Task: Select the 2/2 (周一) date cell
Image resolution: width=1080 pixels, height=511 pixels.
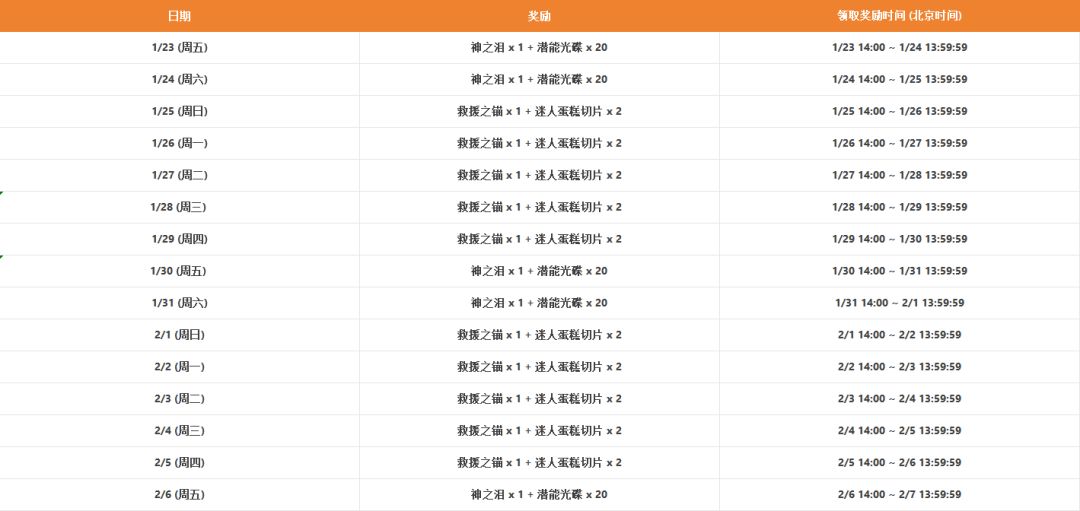Action: pyautogui.click(x=179, y=367)
